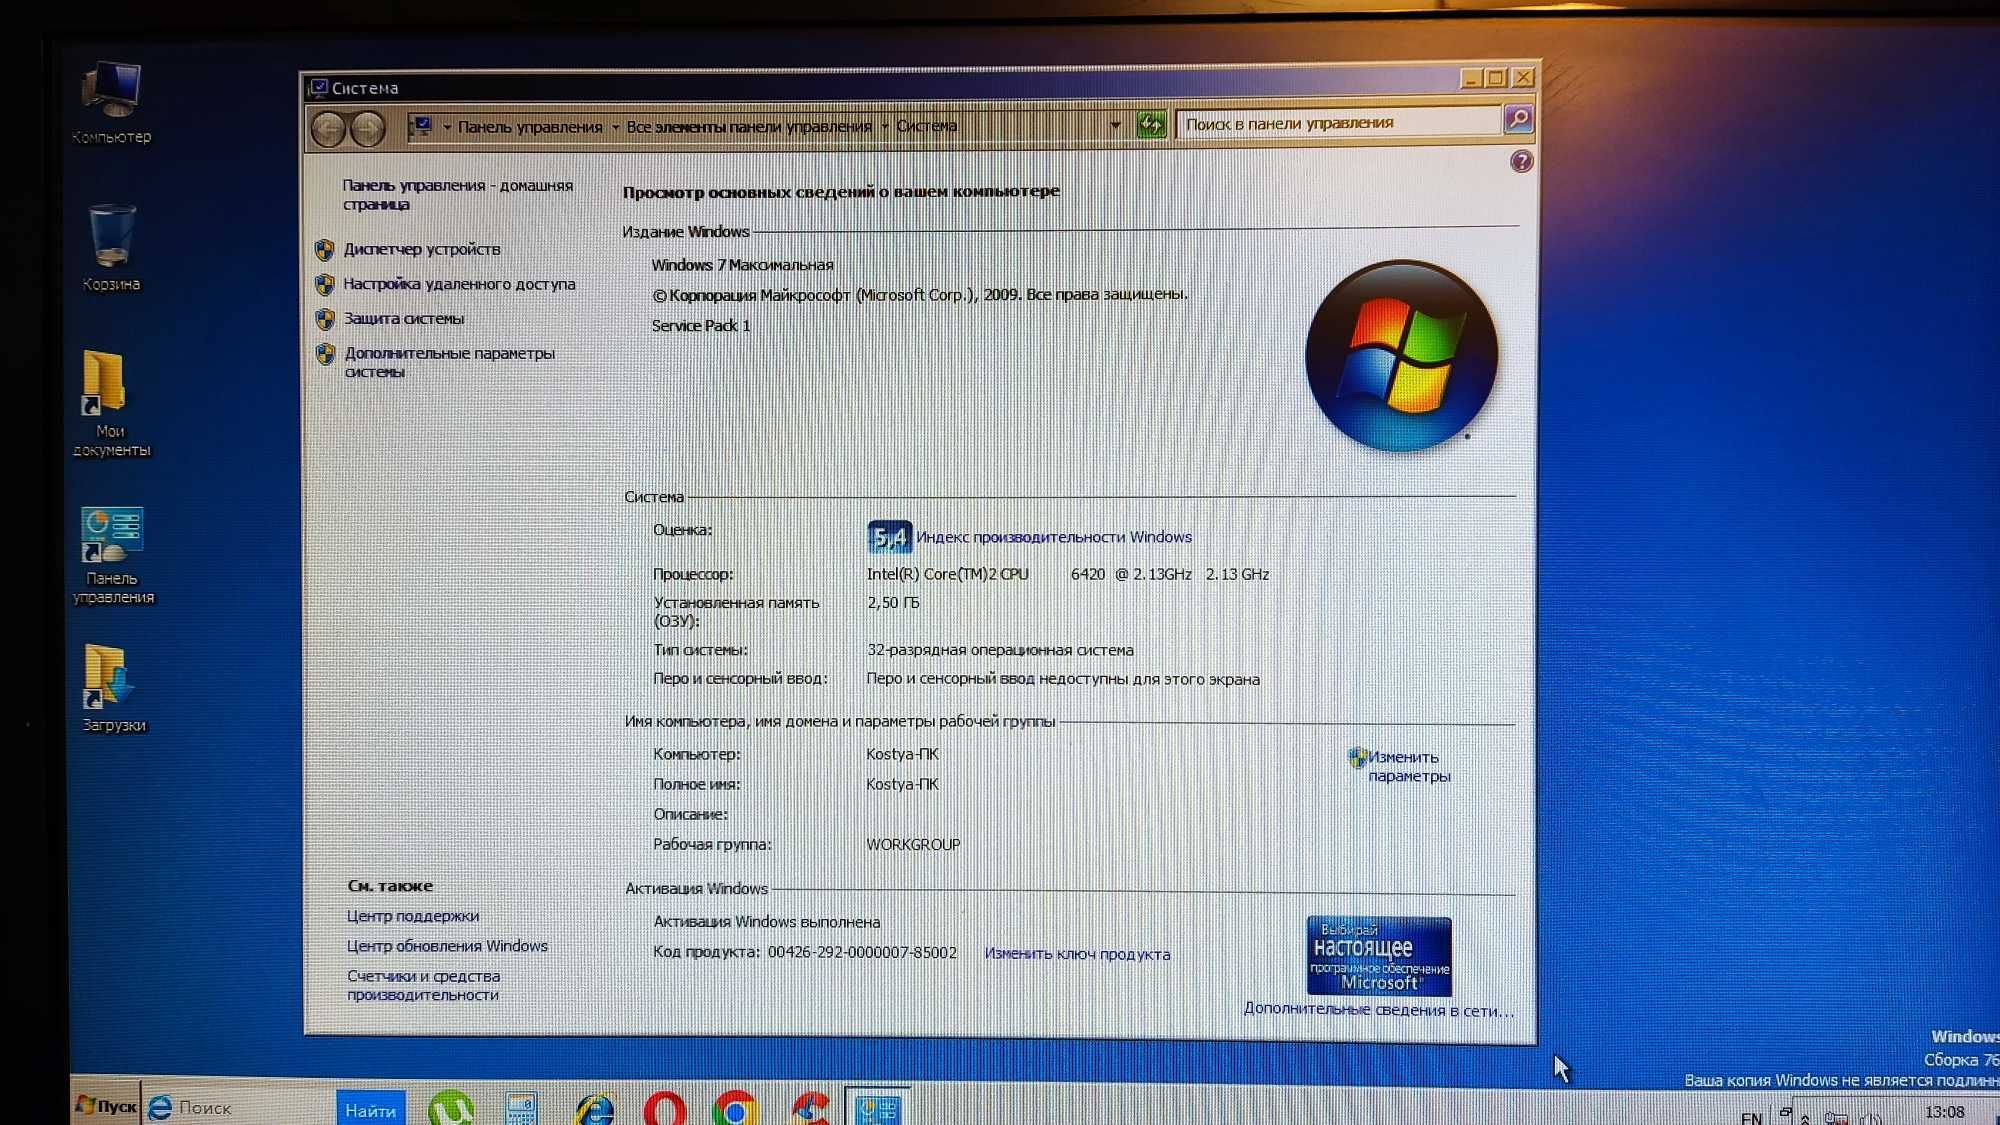Viewport: 2000px width, 1125px height.
Task: Open Загрузки folder shortcut
Action: click(x=112, y=688)
